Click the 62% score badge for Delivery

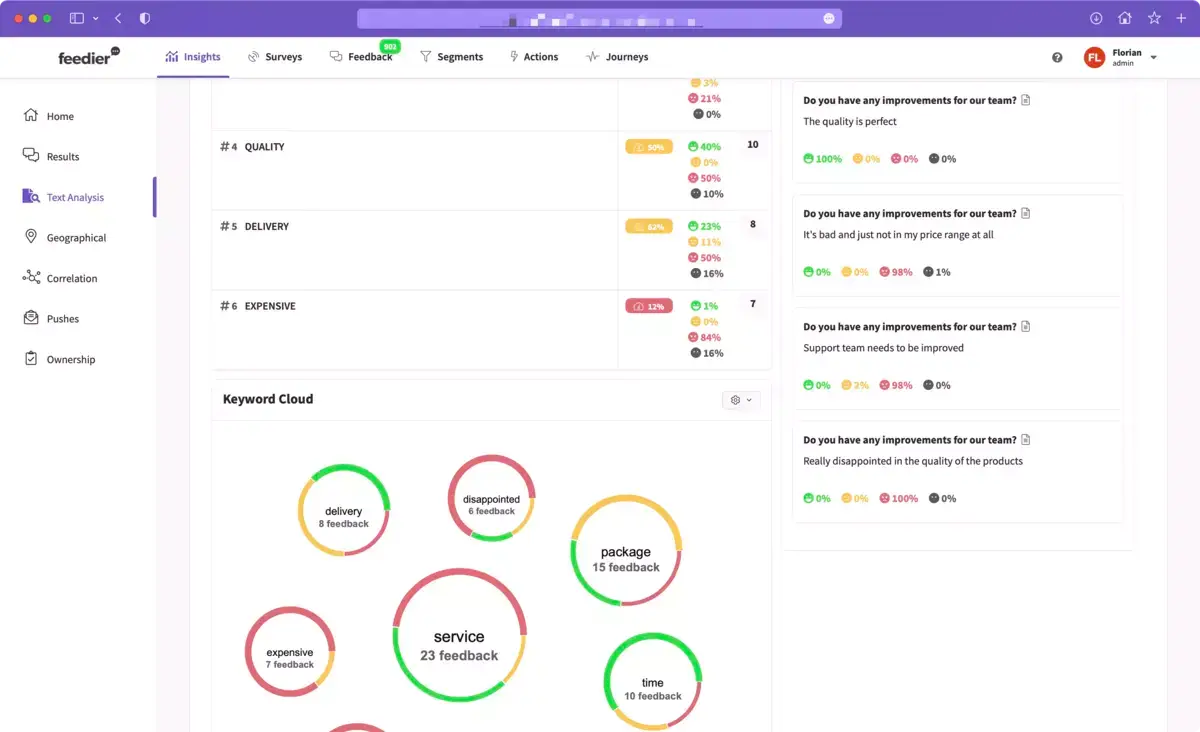coord(649,227)
